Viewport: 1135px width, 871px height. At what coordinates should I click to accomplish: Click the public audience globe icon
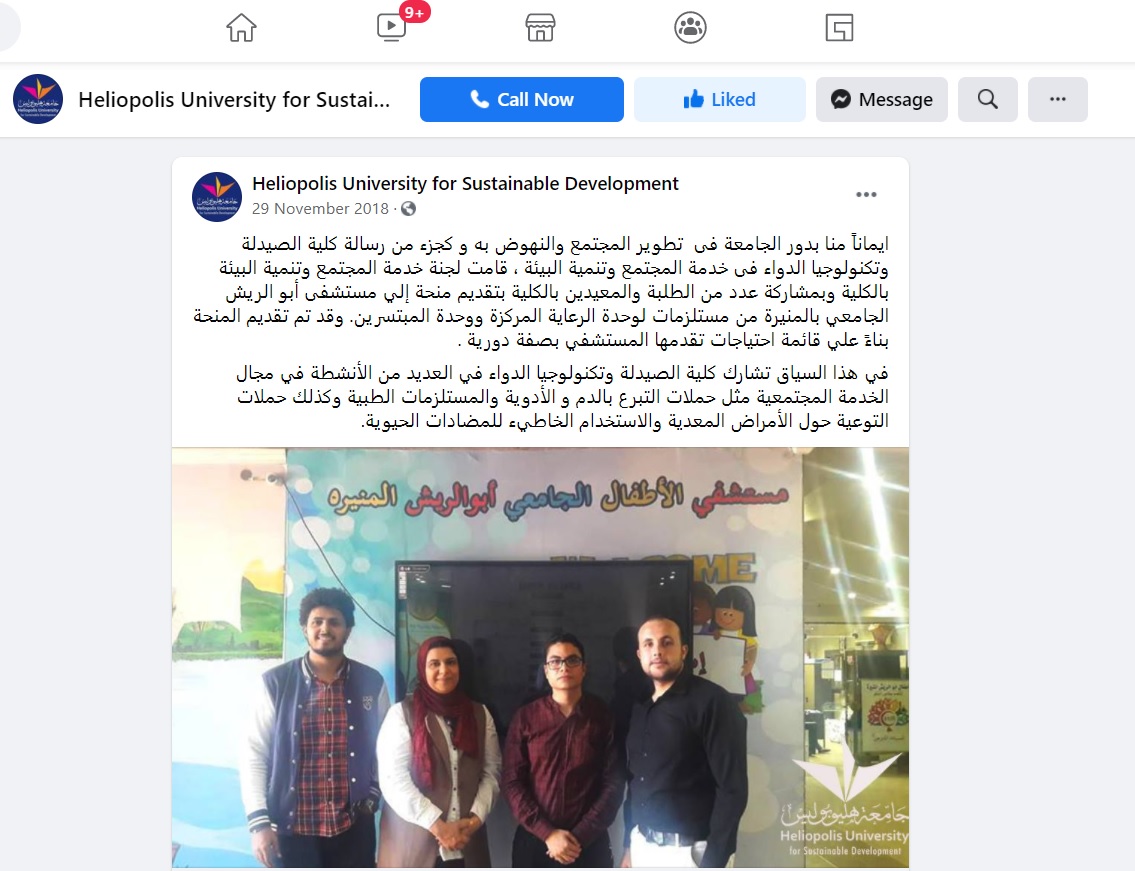click(409, 209)
